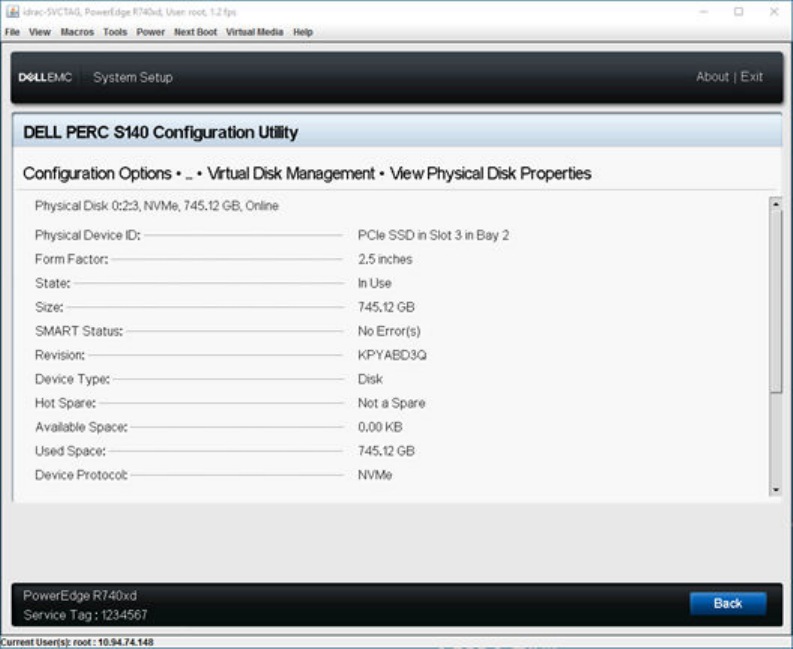Open the File menu

point(12,32)
